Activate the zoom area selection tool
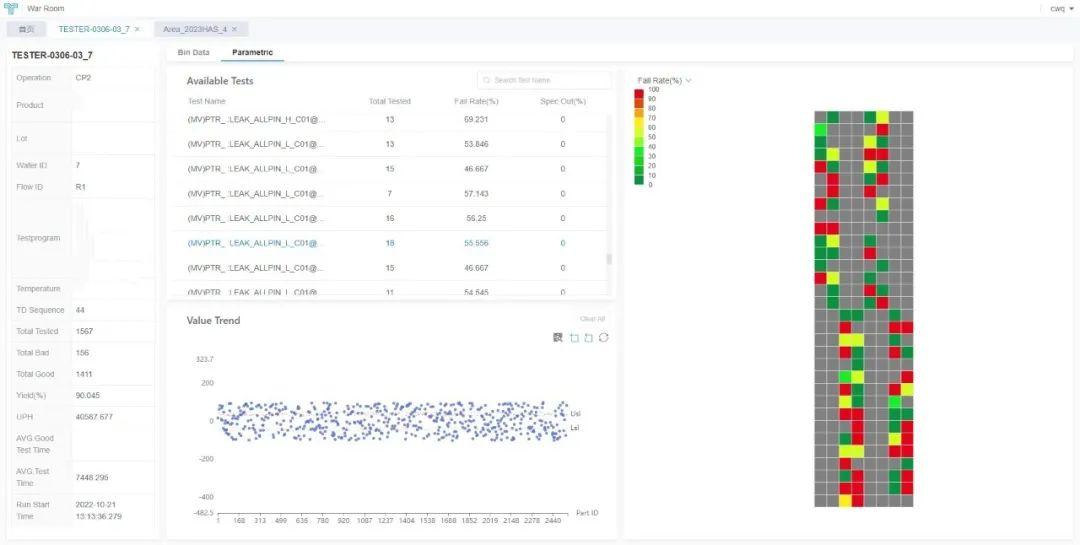The width and height of the screenshot is (1080, 545). tap(574, 338)
